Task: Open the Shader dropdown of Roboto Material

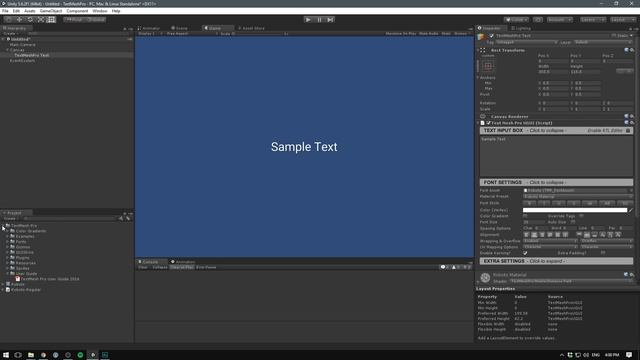Action: coord(571,281)
